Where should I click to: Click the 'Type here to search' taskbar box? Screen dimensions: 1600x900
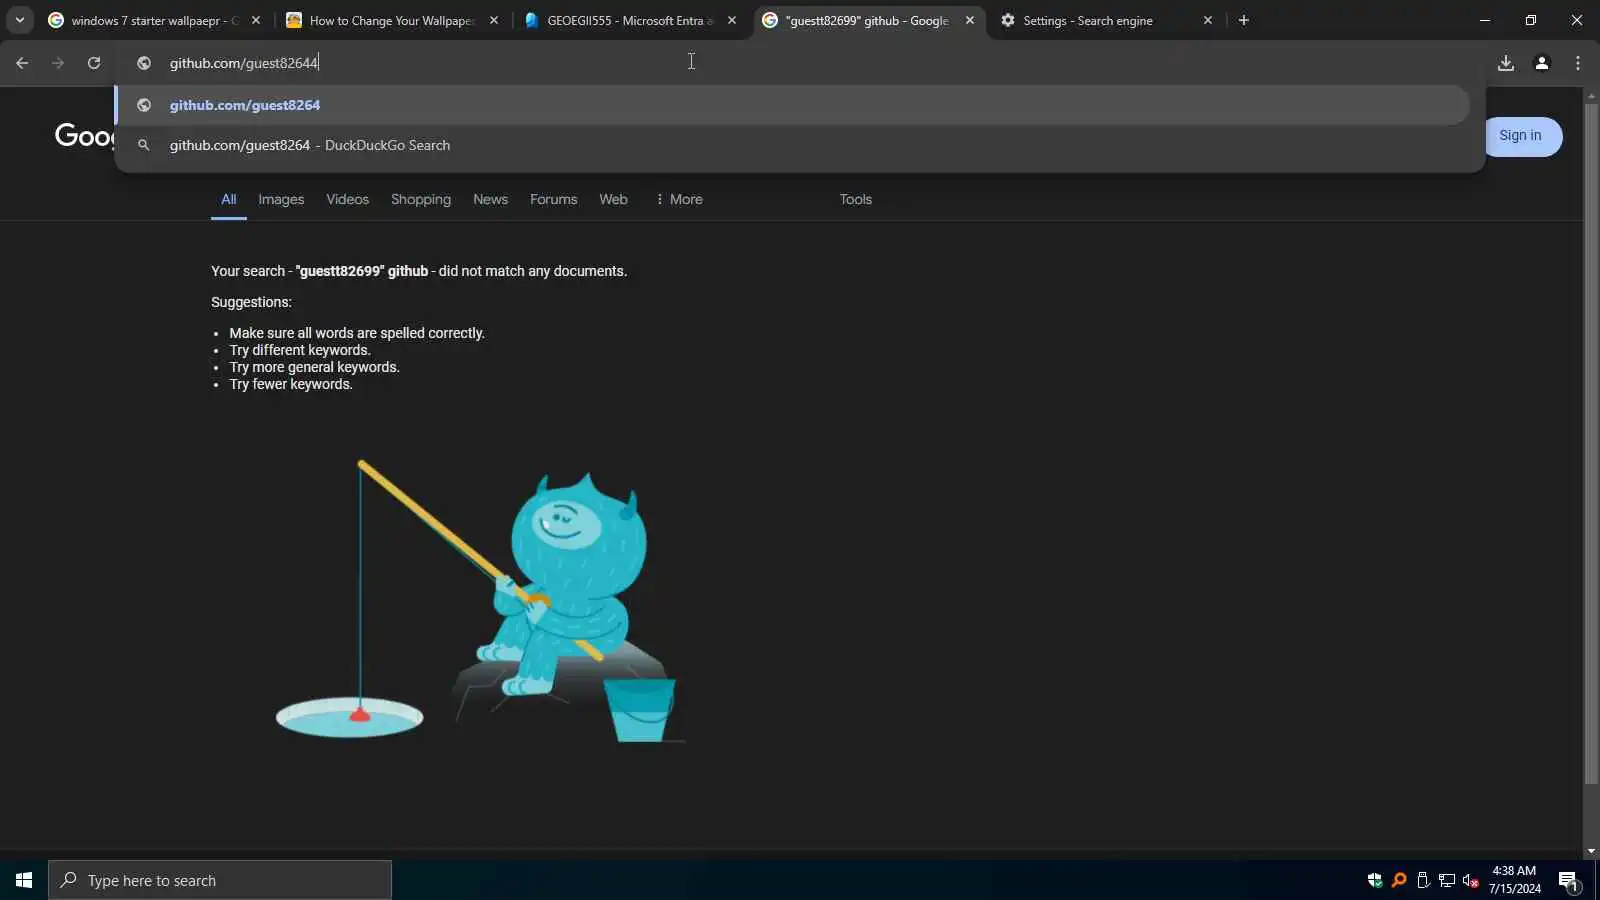pos(220,880)
